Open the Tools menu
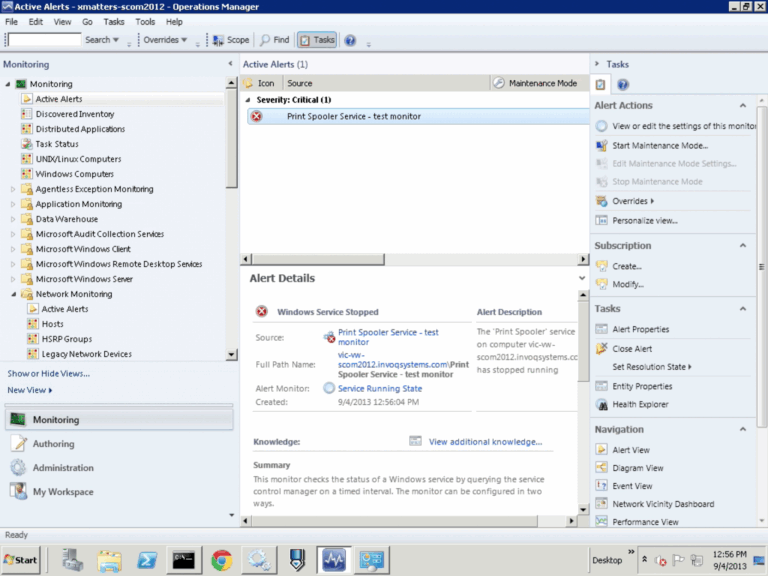 point(145,21)
